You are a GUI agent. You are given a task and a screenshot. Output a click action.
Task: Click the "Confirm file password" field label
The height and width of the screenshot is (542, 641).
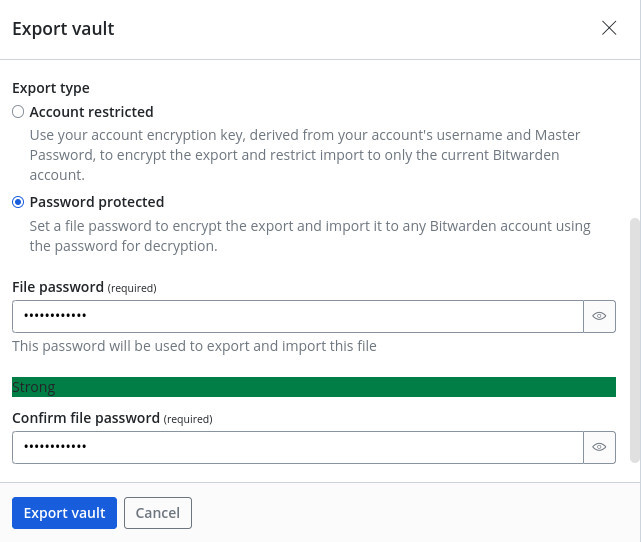(86, 418)
